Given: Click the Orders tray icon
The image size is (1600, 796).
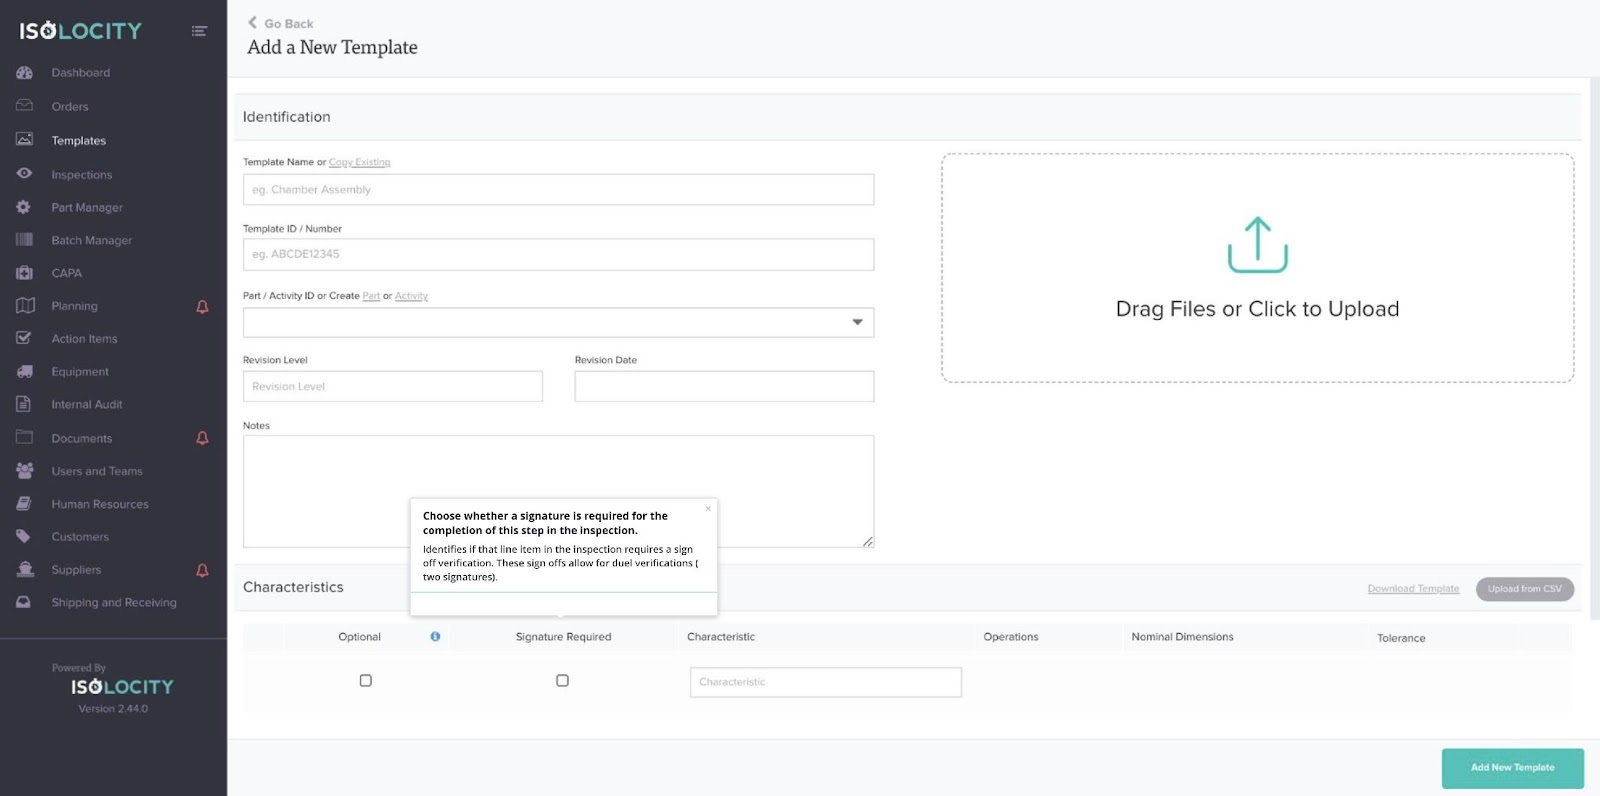Looking at the screenshot, I should click(x=24, y=106).
